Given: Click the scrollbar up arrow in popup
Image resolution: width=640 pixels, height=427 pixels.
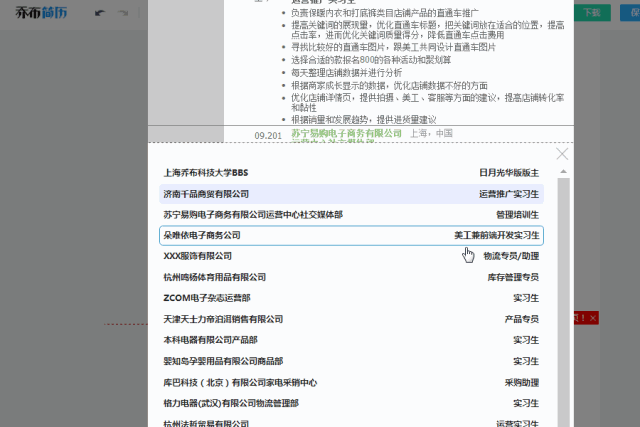Looking at the screenshot, I should click(562, 171).
